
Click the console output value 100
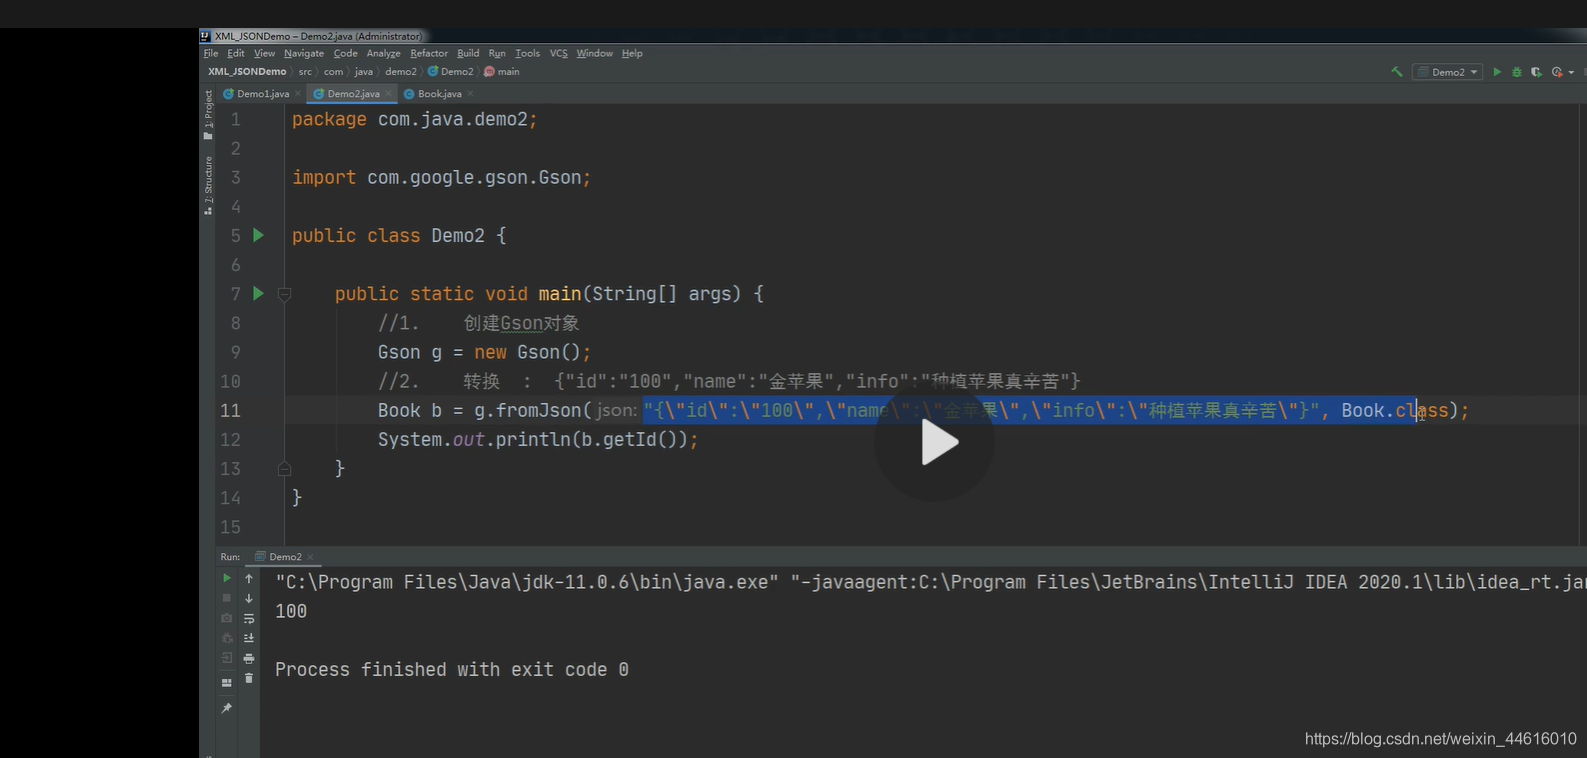coord(291,611)
